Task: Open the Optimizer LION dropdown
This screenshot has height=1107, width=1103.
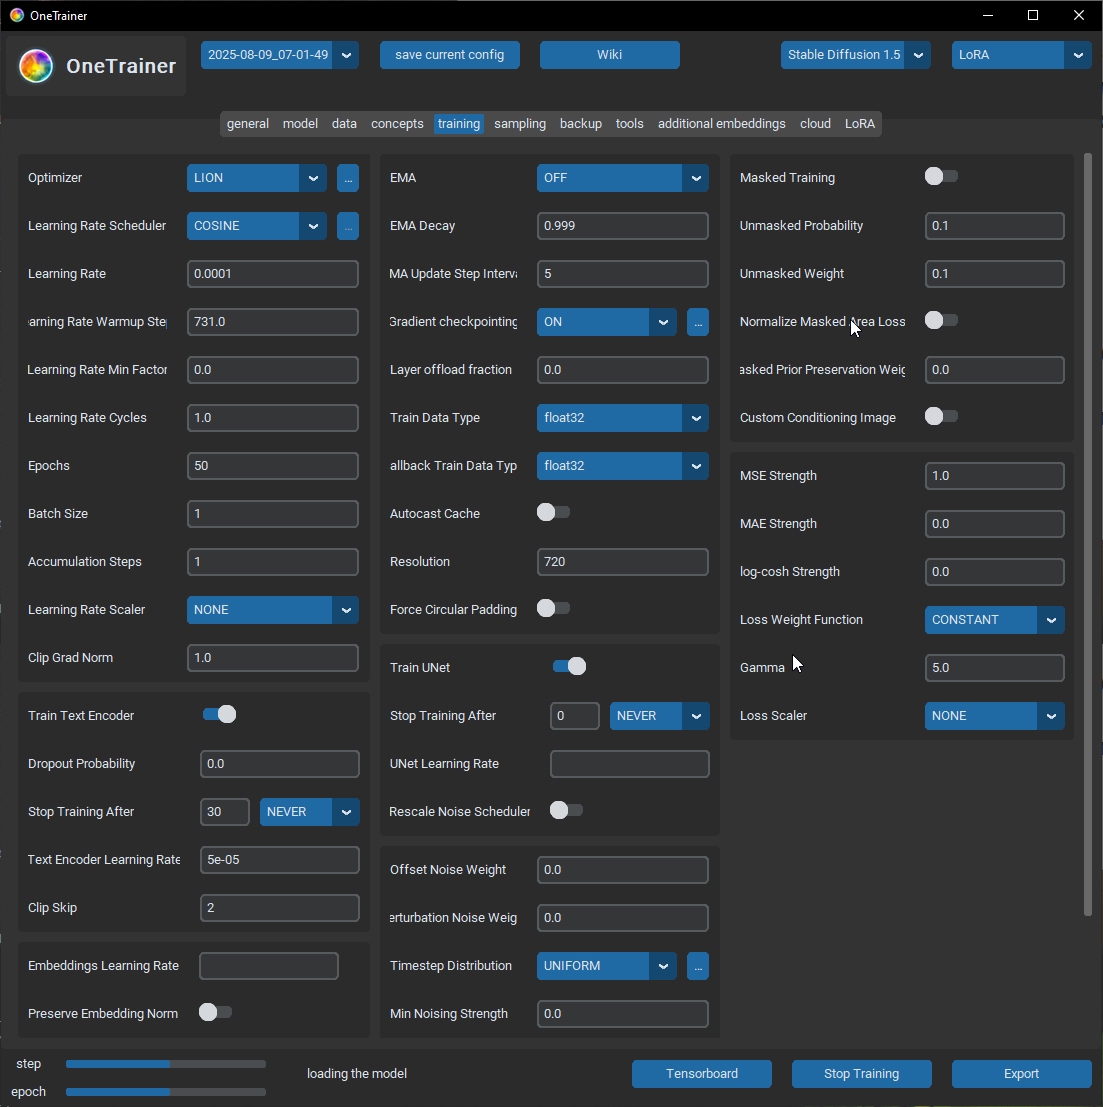Action: [x=256, y=178]
